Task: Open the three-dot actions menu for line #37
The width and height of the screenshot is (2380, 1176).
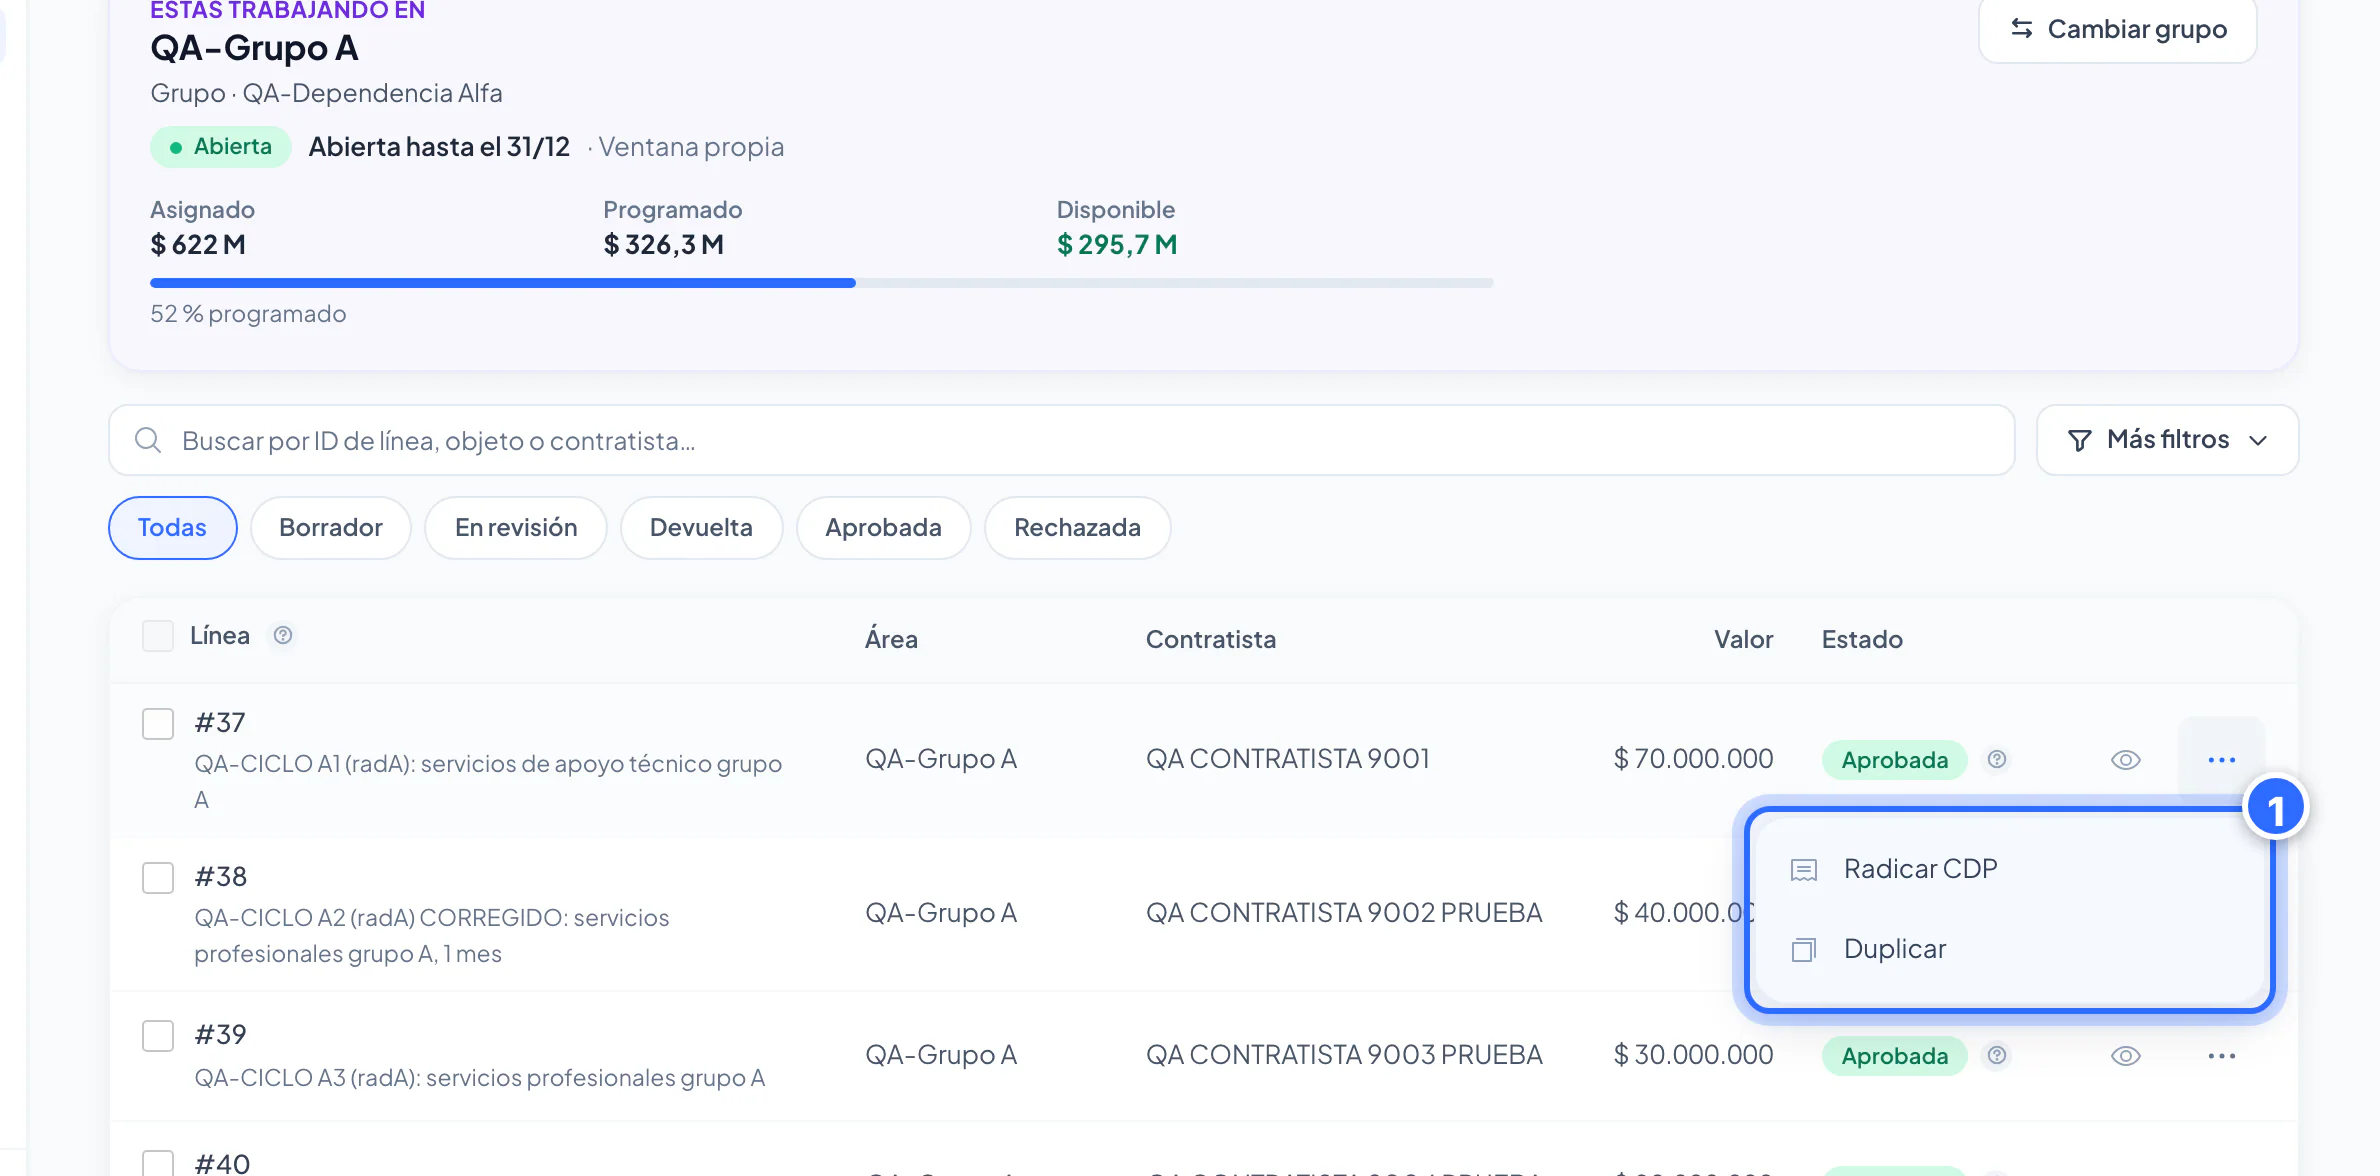Action: 2221,760
